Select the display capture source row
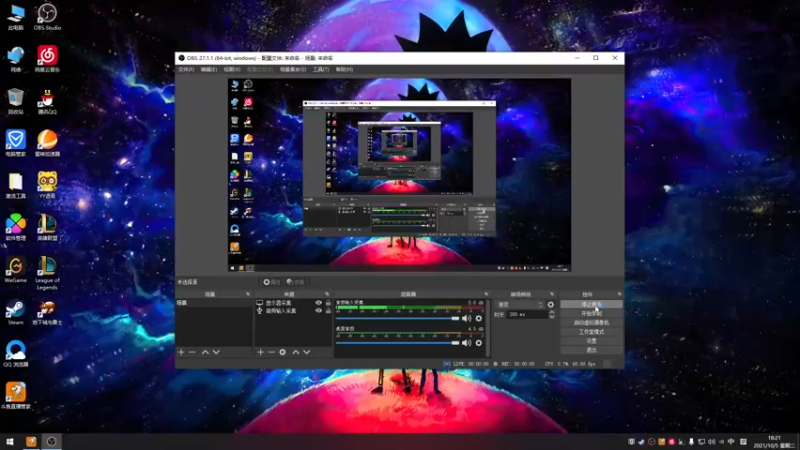Screen dimensions: 800x450 point(293,303)
